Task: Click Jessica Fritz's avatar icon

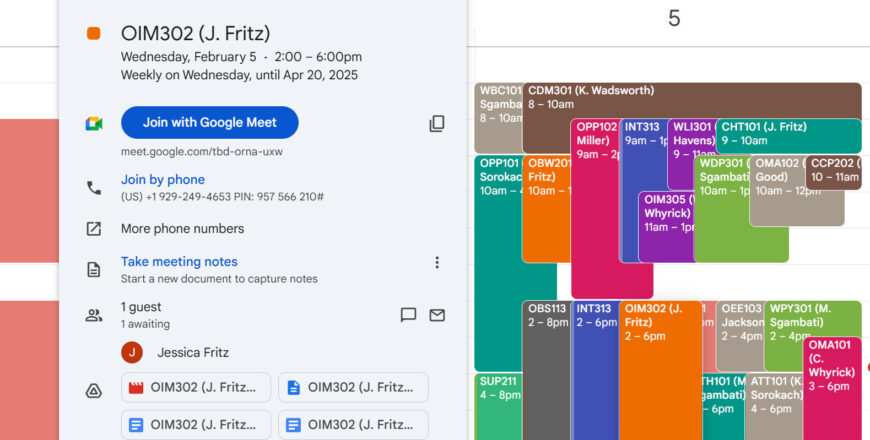Action: tap(132, 352)
